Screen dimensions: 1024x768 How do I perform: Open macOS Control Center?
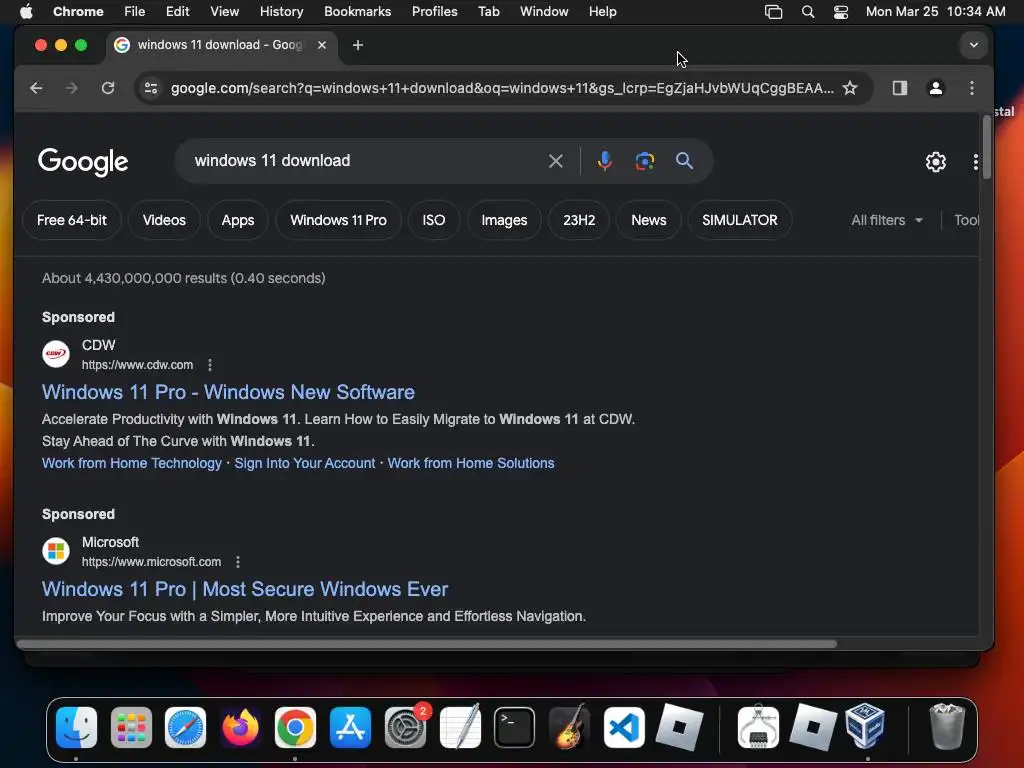[x=840, y=12]
